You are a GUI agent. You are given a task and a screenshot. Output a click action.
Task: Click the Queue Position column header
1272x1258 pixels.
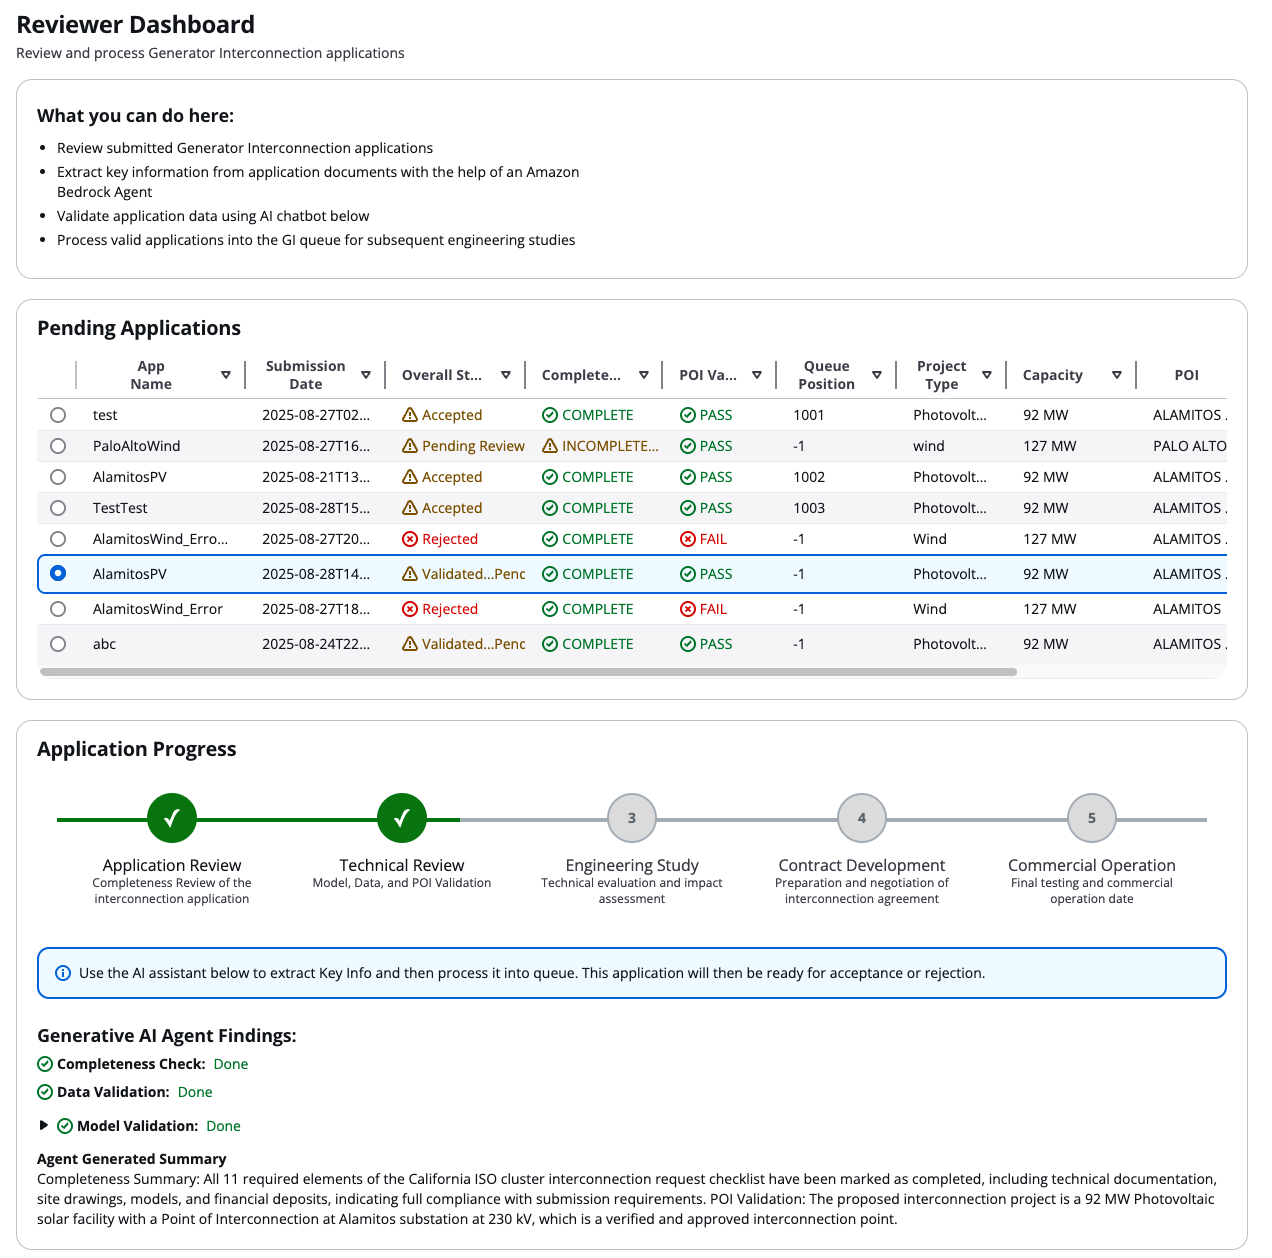(826, 375)
